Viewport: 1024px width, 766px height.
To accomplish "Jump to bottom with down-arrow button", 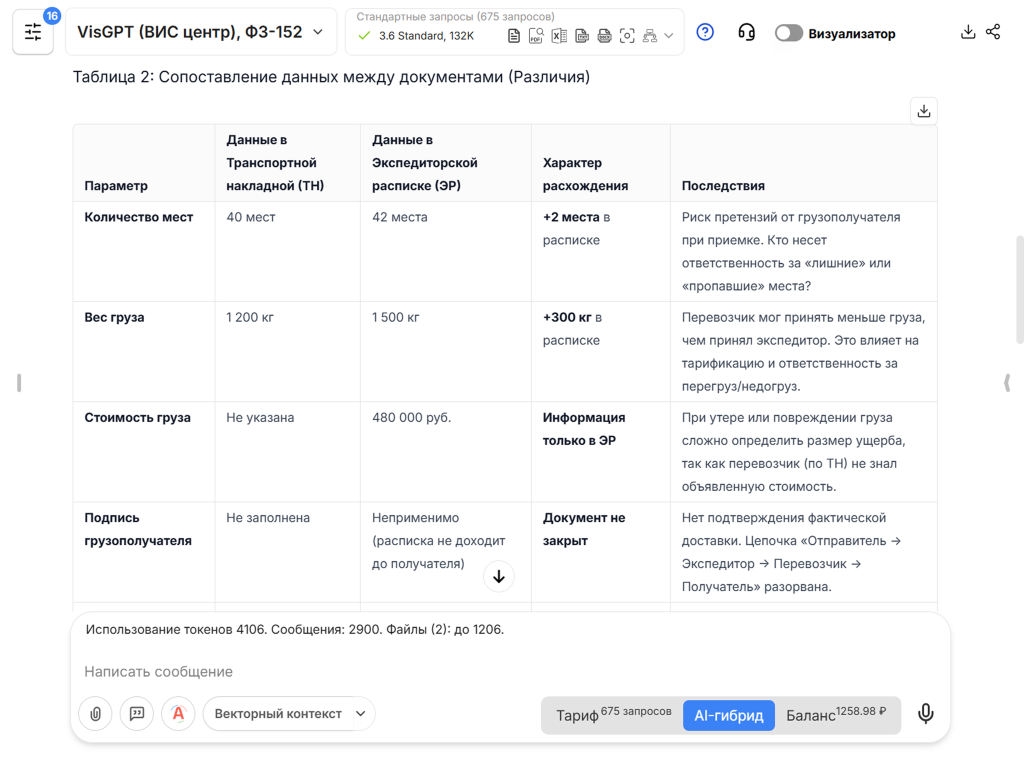I will pos(499,577).
